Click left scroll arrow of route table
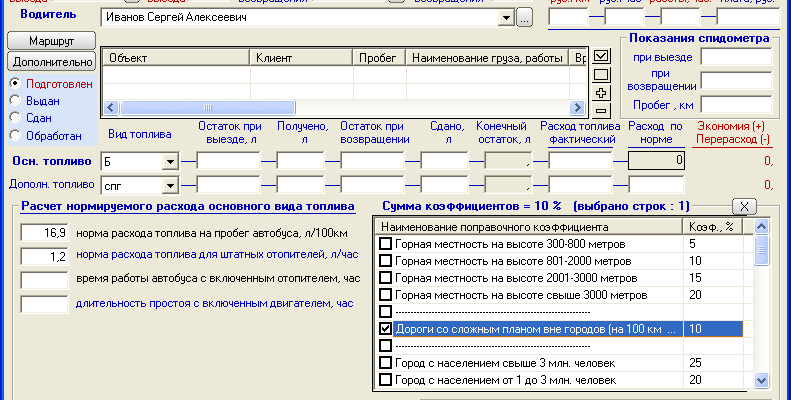 pyautogui.click(x=111, y=108)
